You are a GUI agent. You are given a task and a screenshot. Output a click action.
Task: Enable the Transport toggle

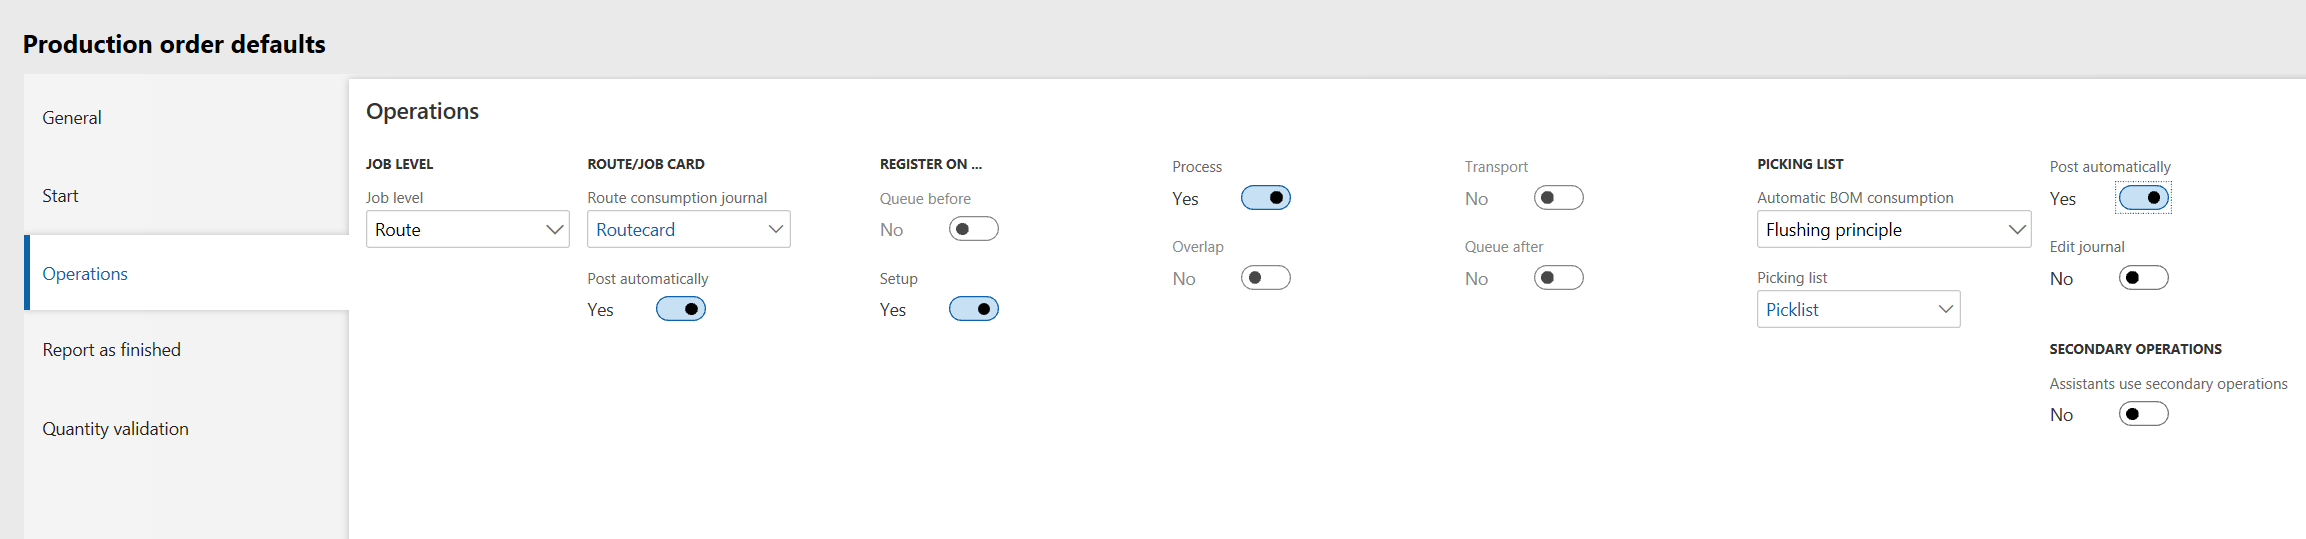[1558, 198]
